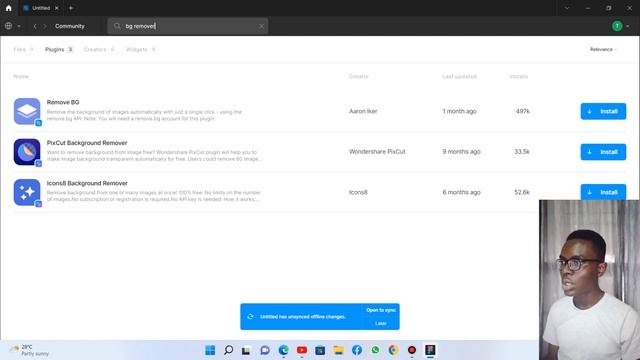Open WhatsApp from the taskbar
640x360 pixels.
coord(375,350)
